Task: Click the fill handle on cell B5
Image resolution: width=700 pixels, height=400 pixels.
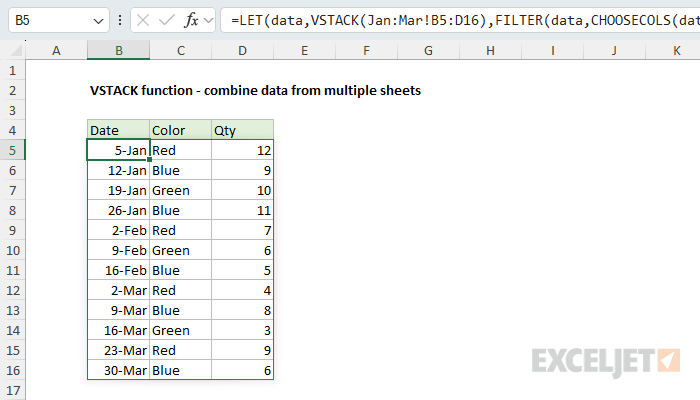Action: click(150, 159)
